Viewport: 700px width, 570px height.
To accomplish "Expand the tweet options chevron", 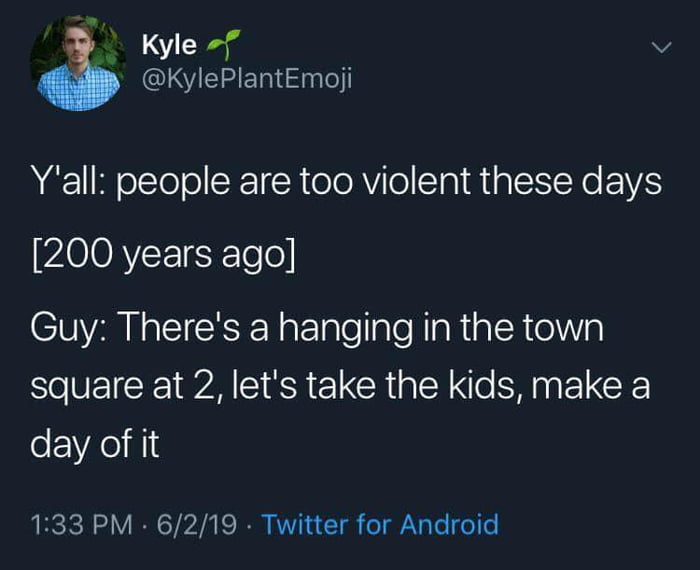I will tap(657, 48).
